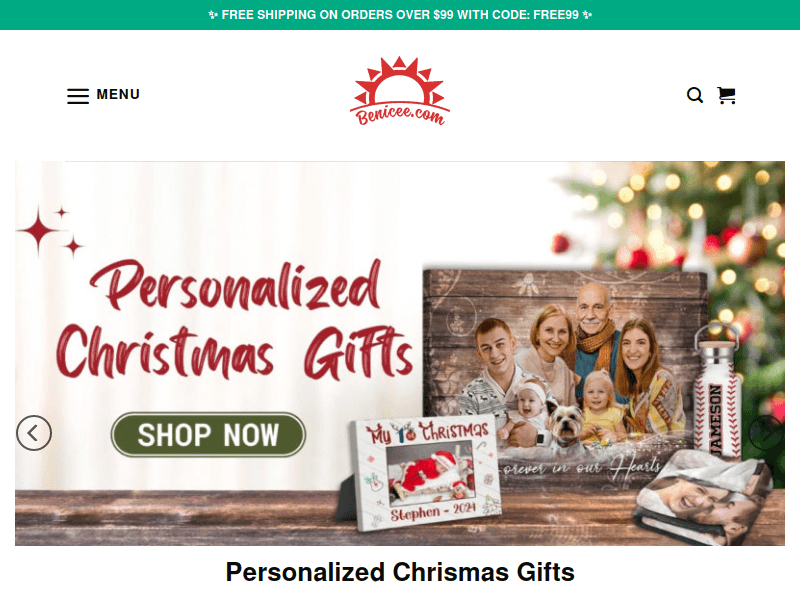The image size is (800, 600).
Task: Click the family portrait canvas in banner
Action: coord(565,376)
